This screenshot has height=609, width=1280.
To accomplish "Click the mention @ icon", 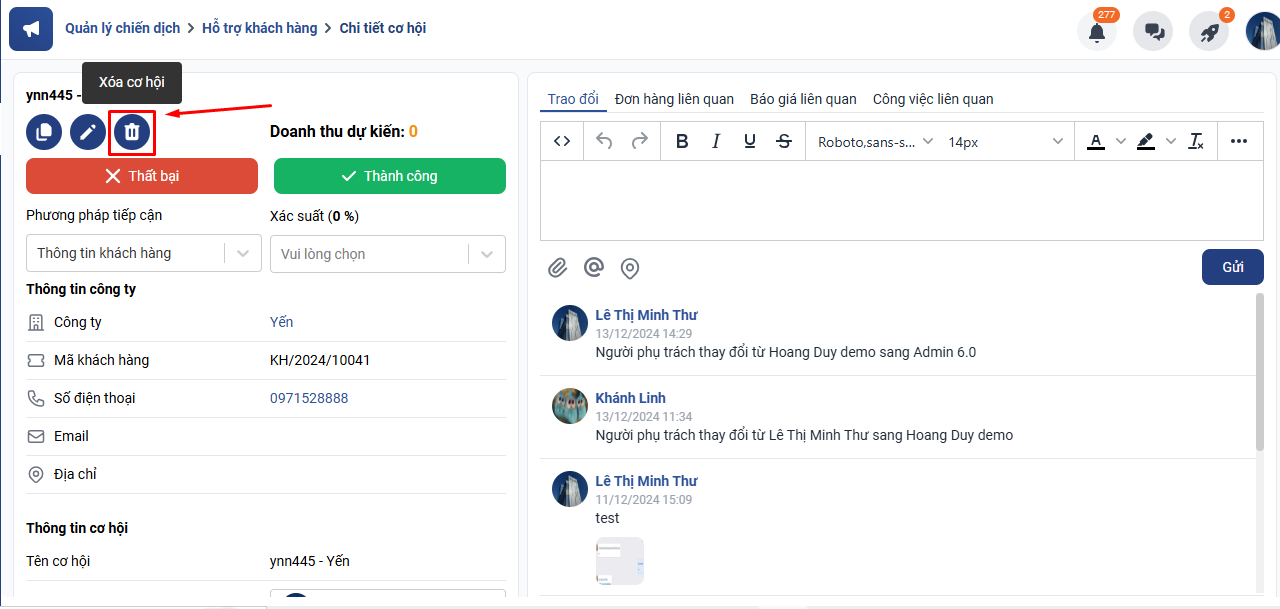I will (594, 268).
